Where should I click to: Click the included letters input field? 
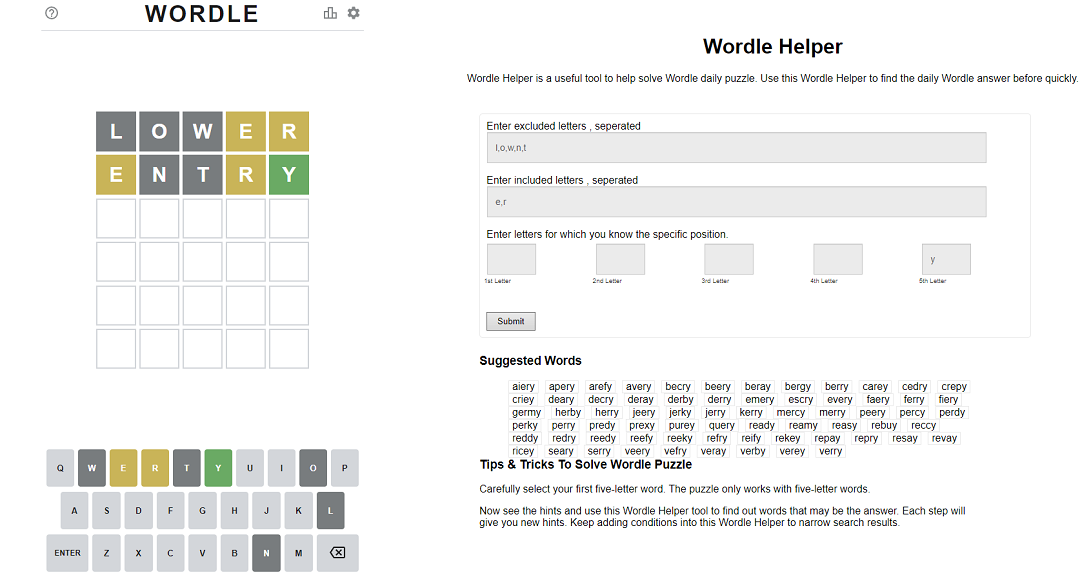click(736, 202)
